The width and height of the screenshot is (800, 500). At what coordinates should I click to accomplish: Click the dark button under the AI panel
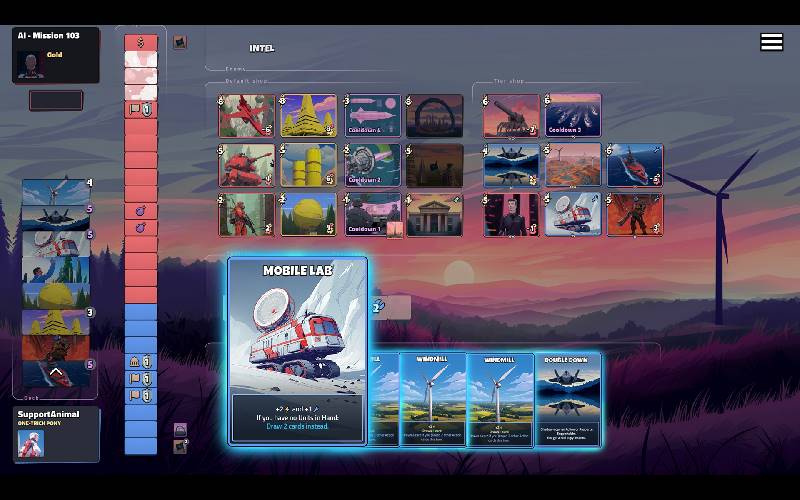coord(56,100)
